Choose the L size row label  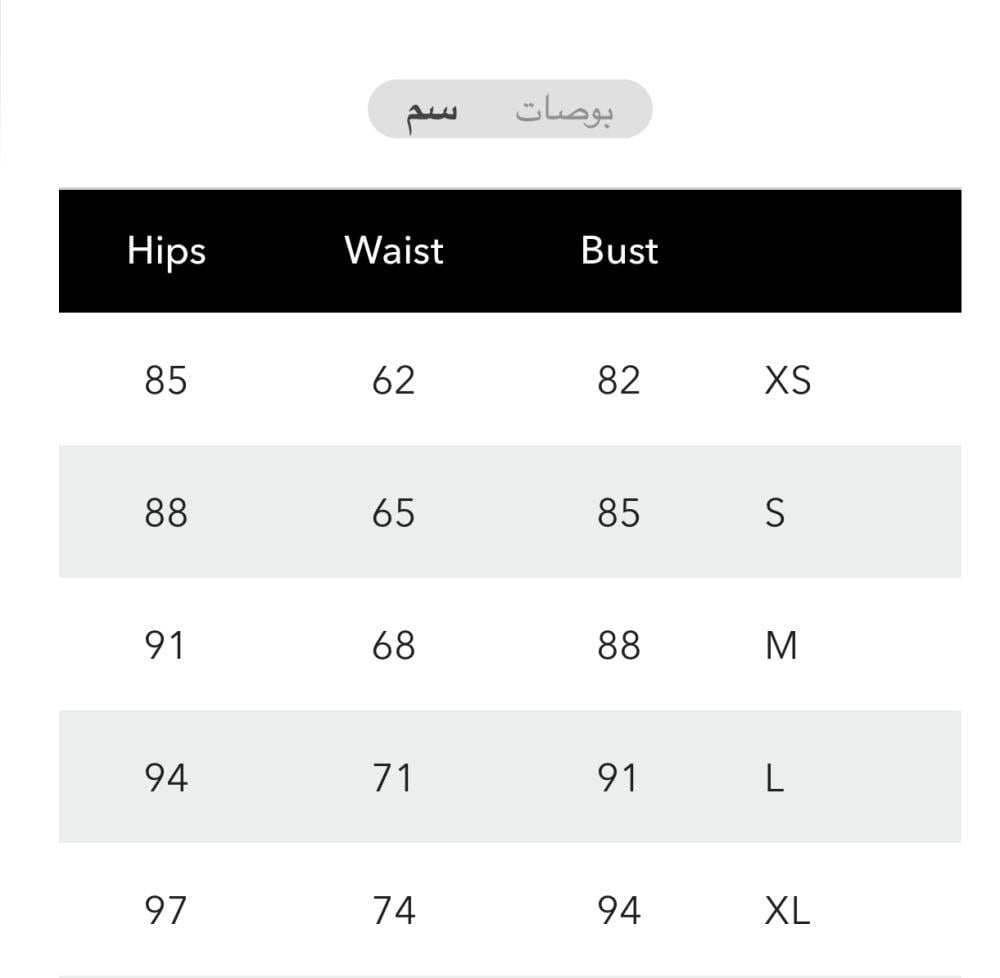pos(774,778)
